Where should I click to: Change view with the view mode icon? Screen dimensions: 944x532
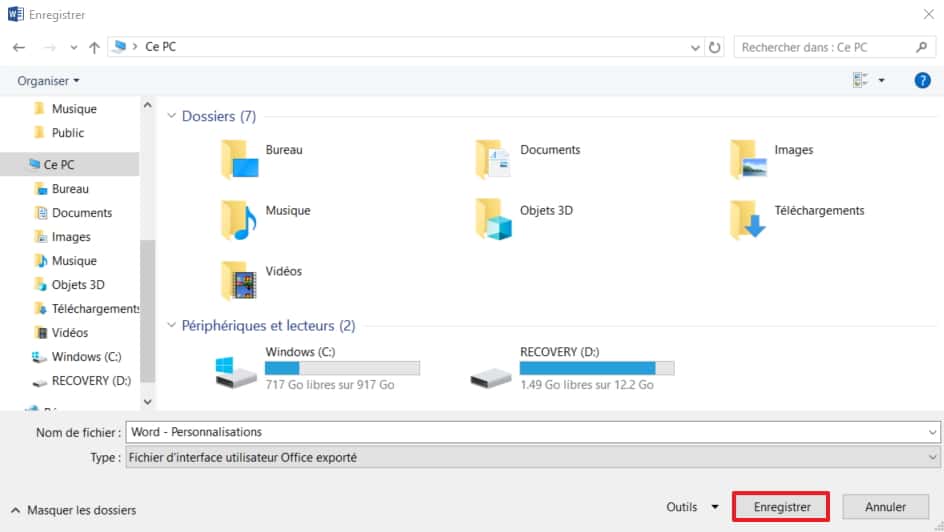coord(860,80)
